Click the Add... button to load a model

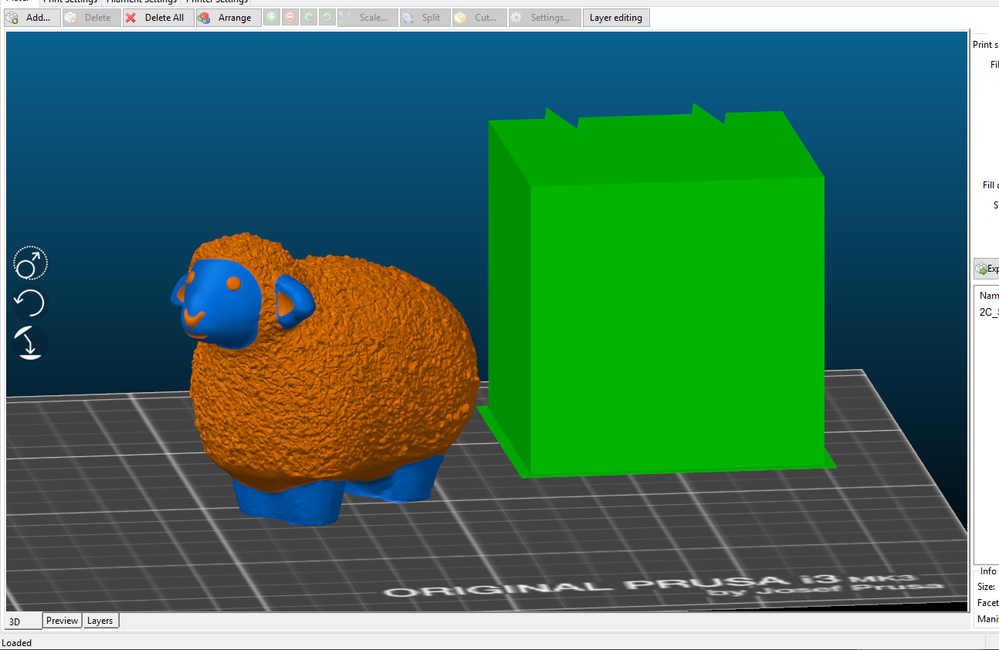click(x=31, y=18)
